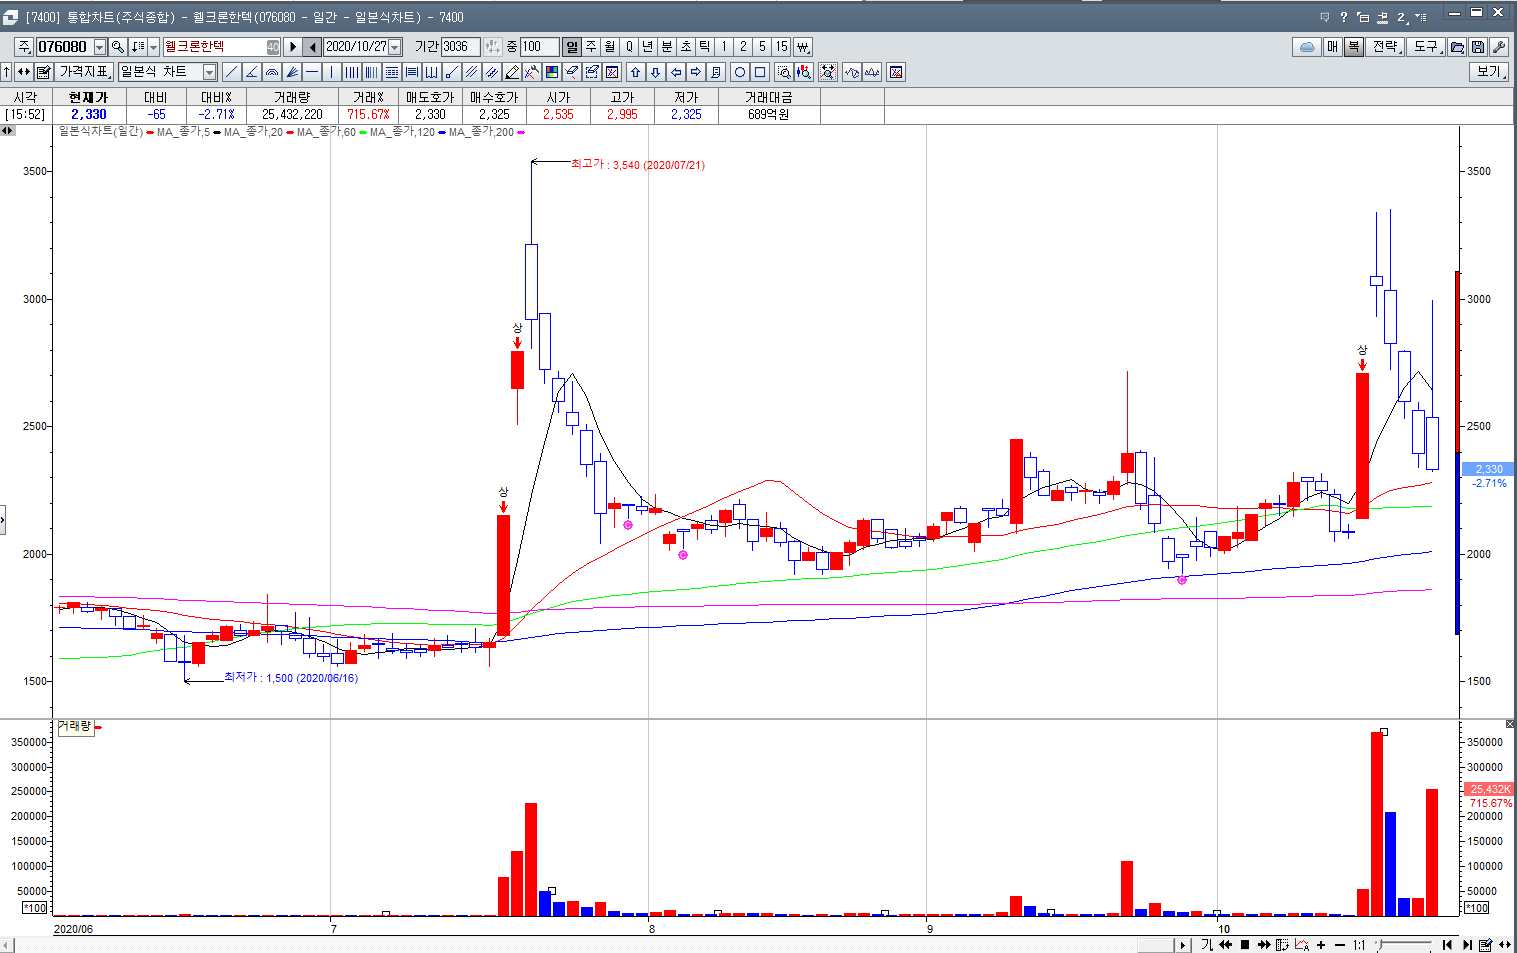This screenshot has width=1517, height=953.
Task: Select the circle drawing tool
Action: point(739,72)
